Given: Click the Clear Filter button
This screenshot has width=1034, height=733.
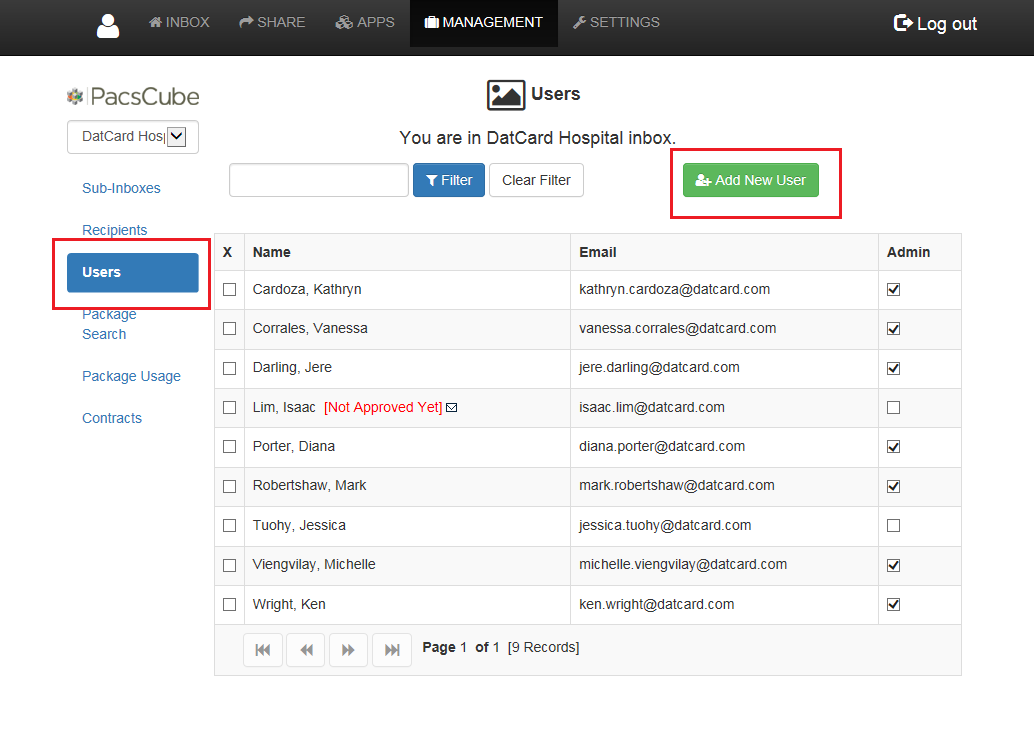Looking at the screenshot, I should [x=536, y=180].
